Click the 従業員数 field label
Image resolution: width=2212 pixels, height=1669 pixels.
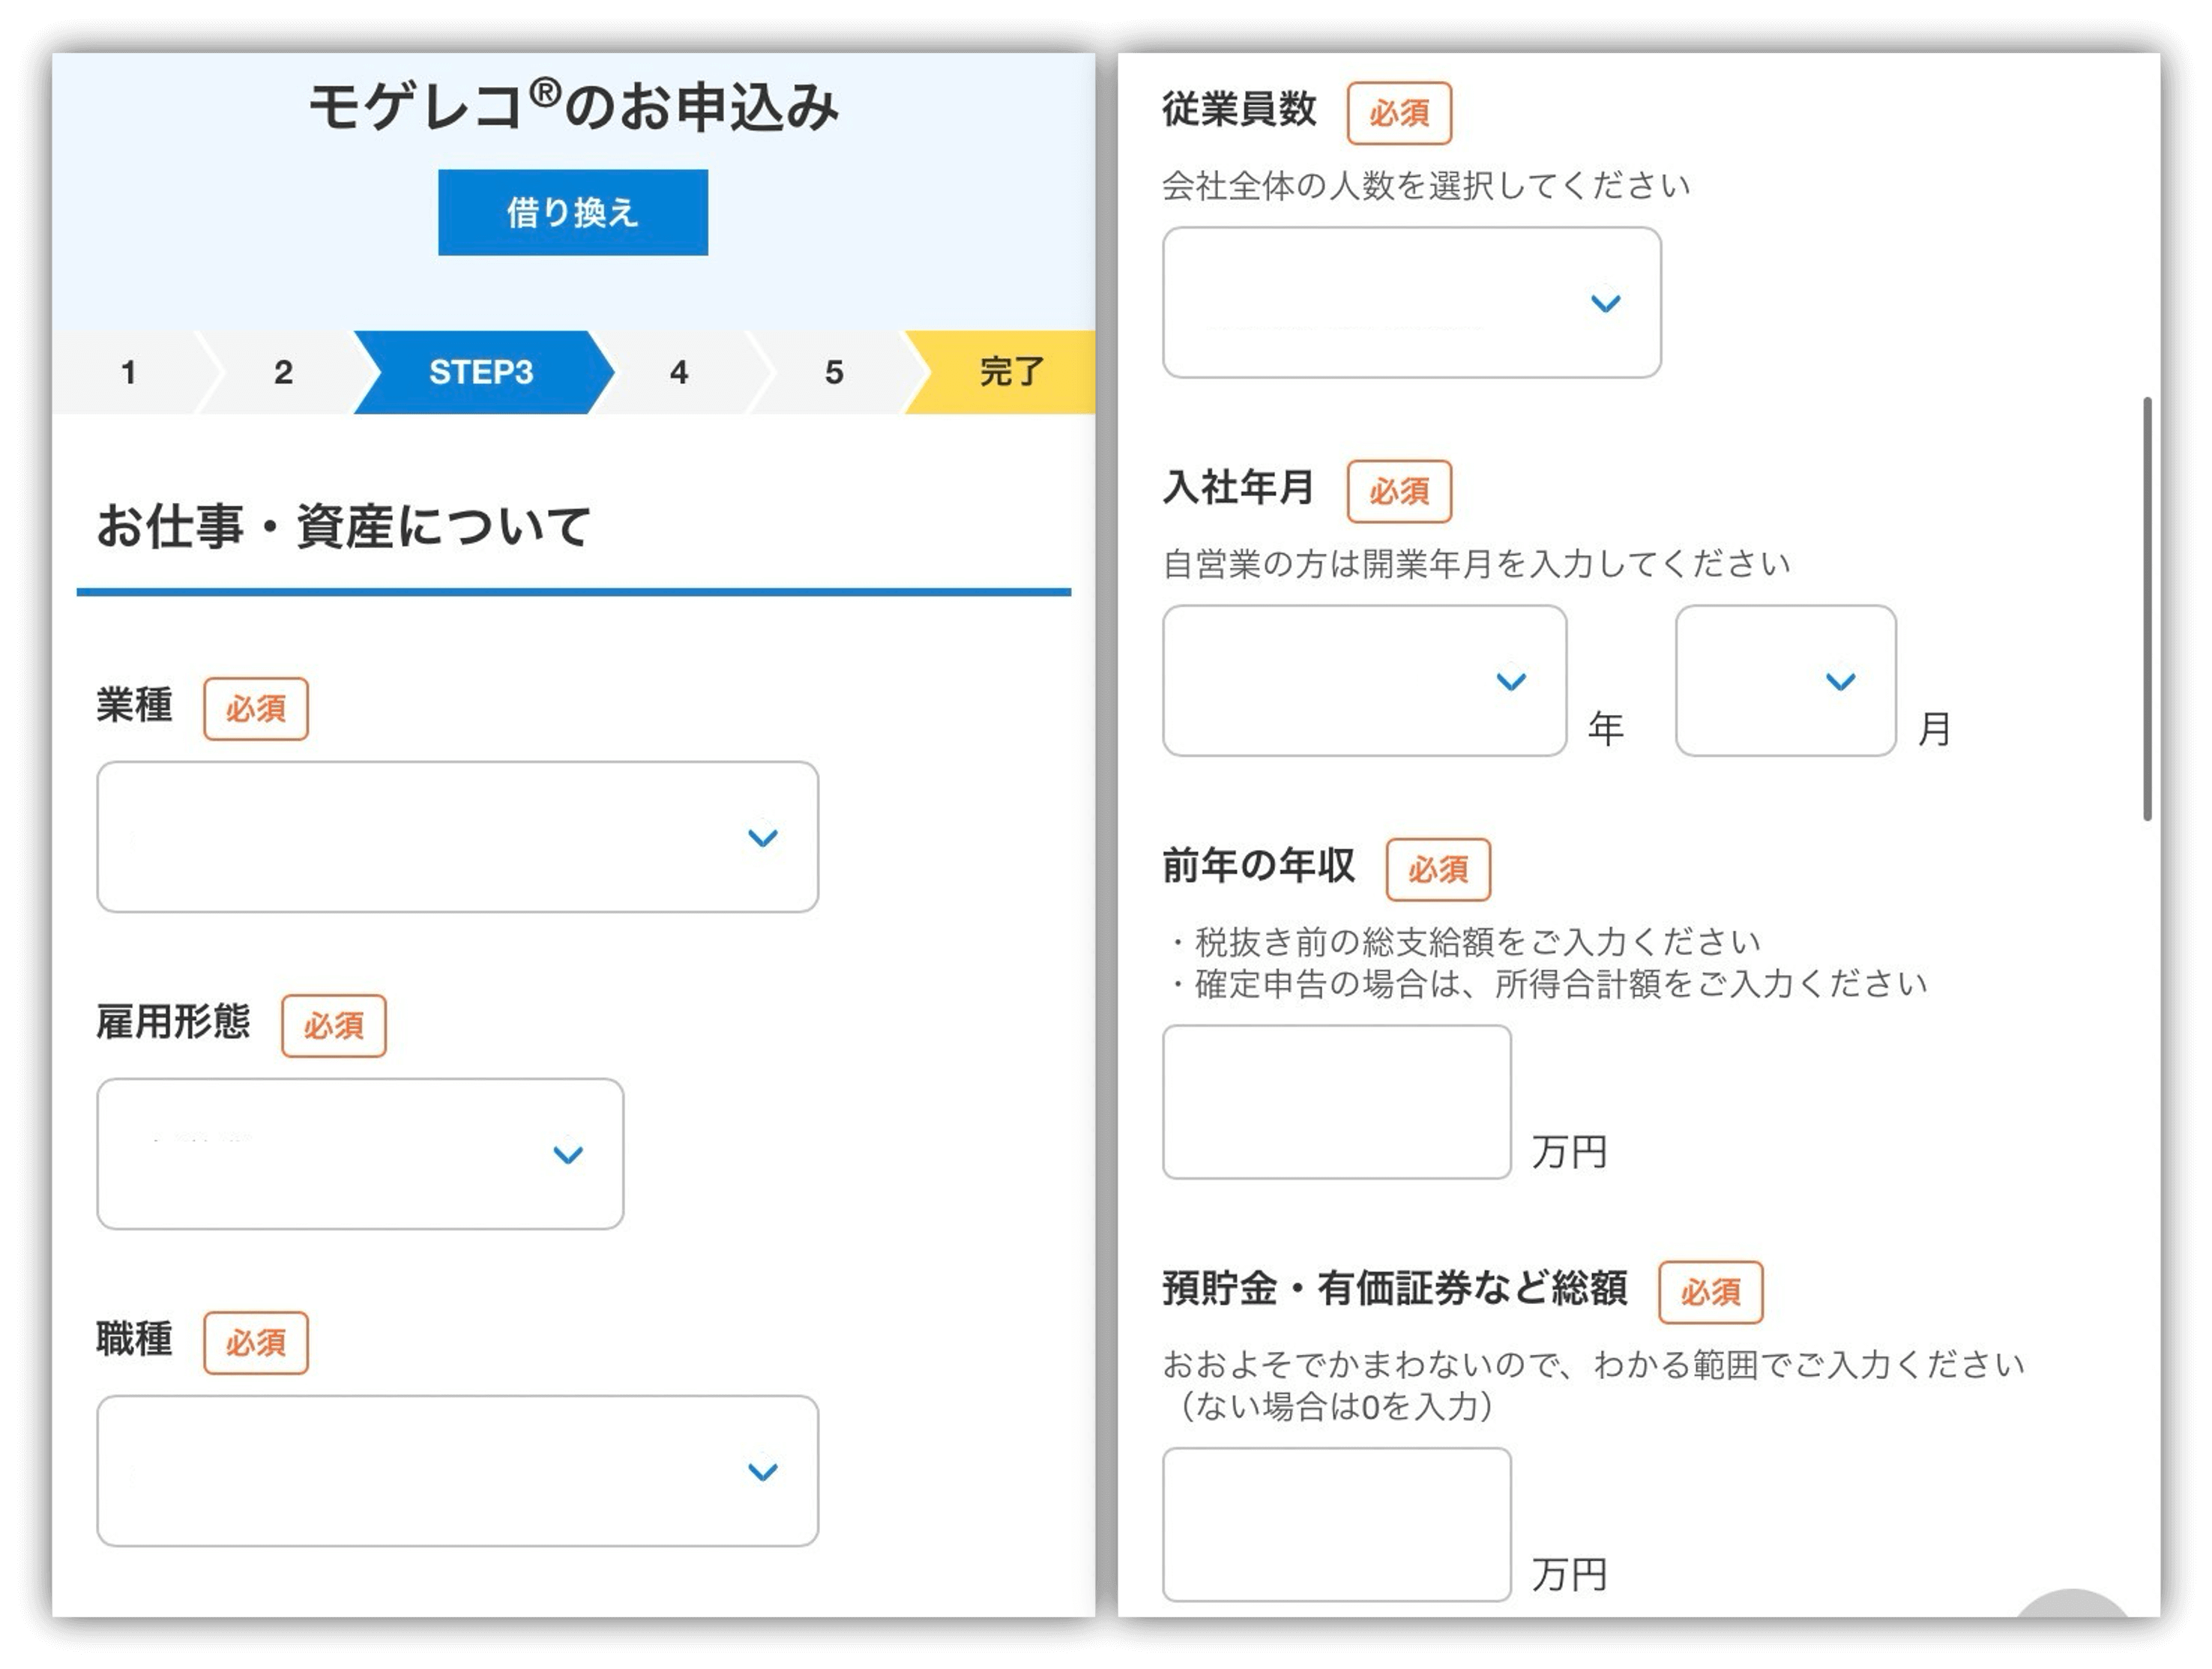point(1239,109)
